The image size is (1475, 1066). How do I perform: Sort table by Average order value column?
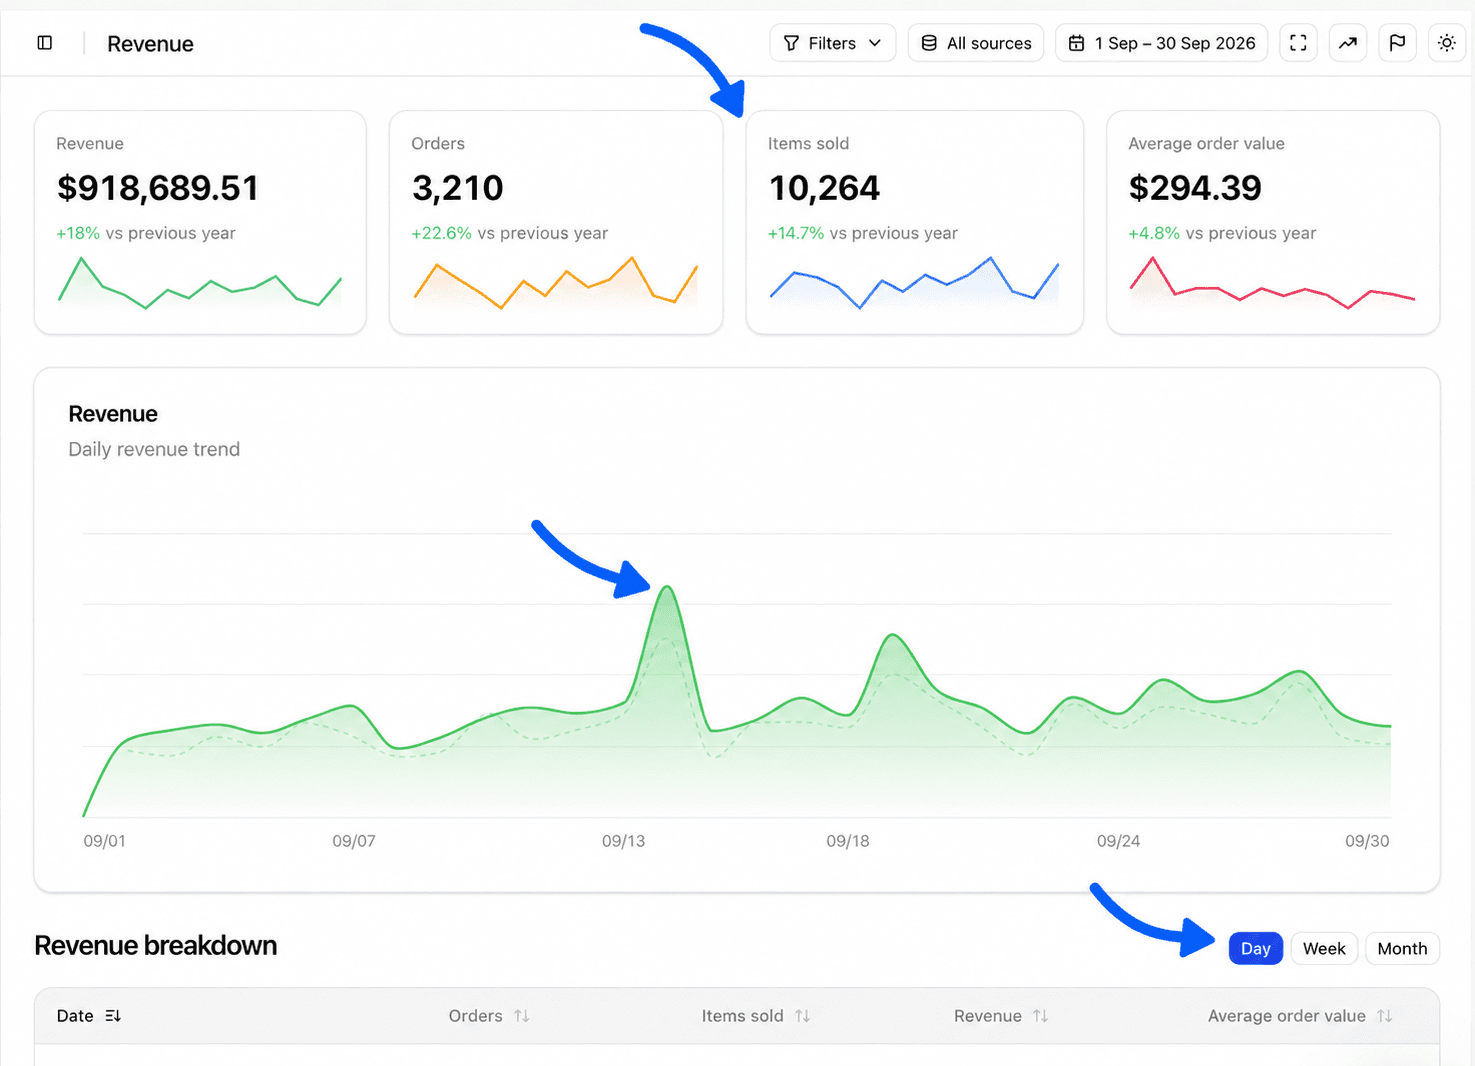click(1300, 1016)
